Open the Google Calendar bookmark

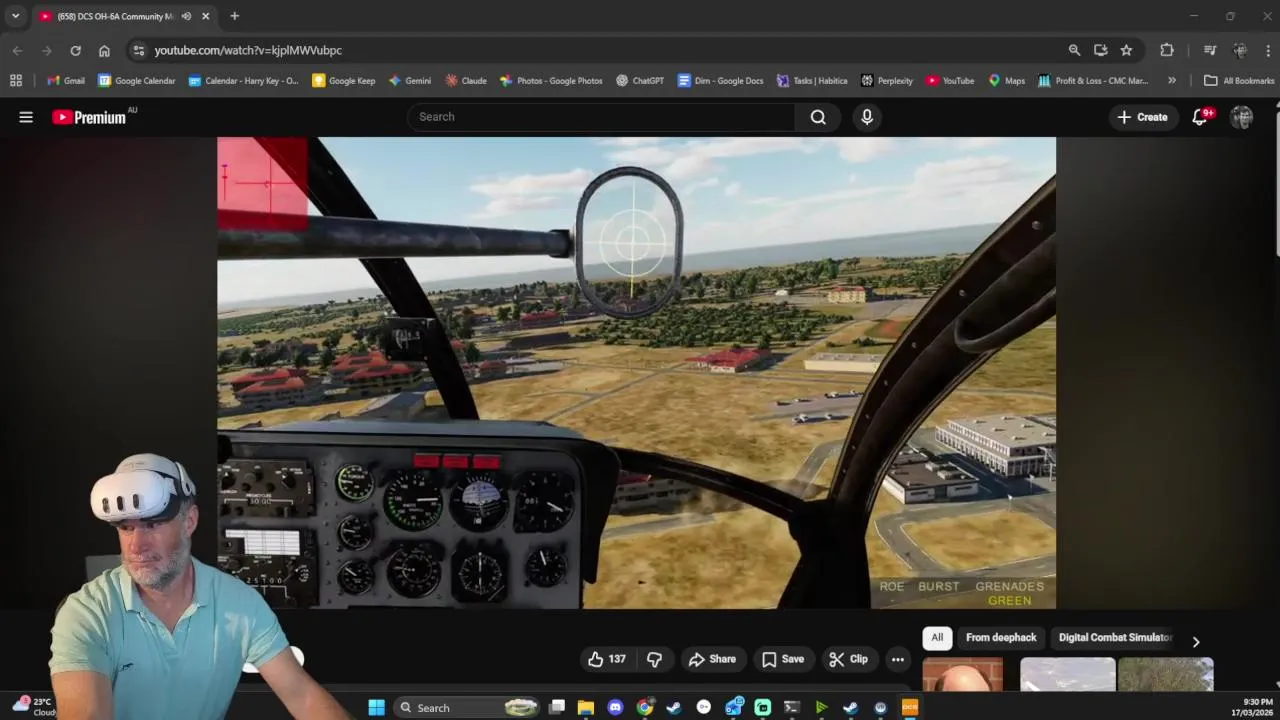137,81
